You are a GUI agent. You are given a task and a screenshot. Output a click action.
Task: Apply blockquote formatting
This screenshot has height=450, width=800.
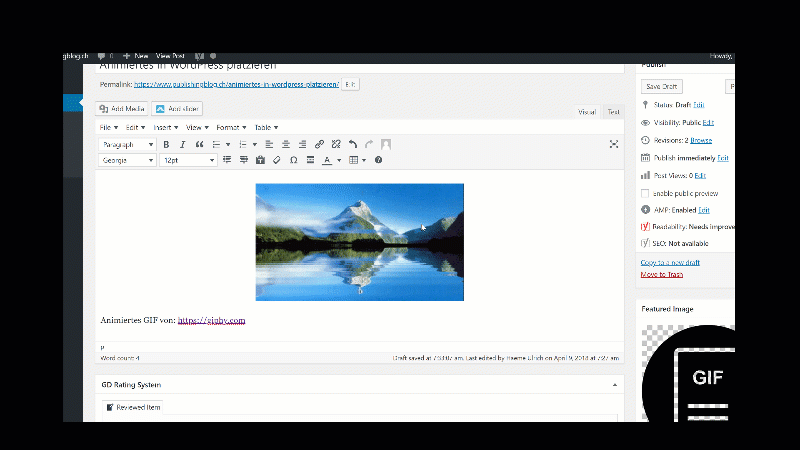(199, 144)
